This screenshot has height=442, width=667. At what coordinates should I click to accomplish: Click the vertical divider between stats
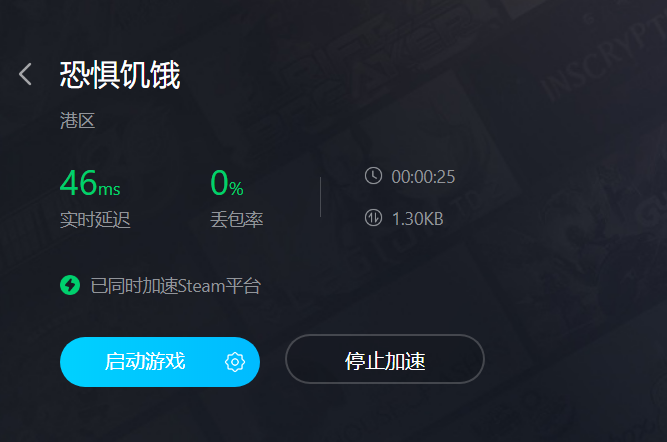[x=320, y=197]
